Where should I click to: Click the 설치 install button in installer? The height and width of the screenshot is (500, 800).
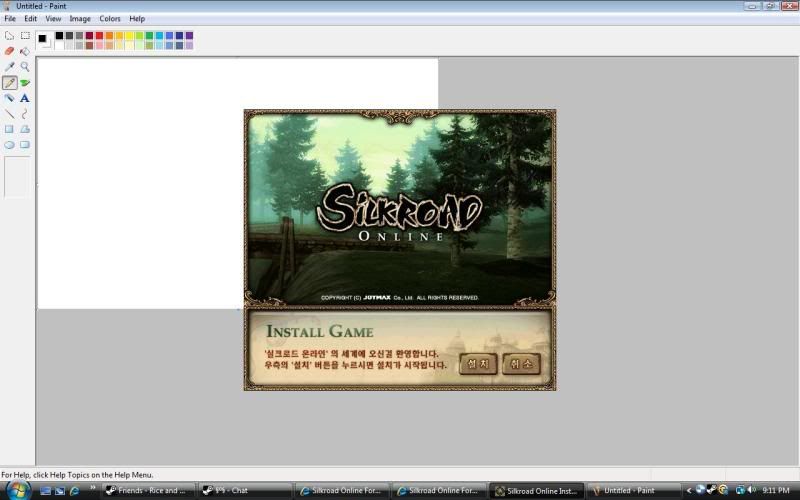(x=478, y=364)
